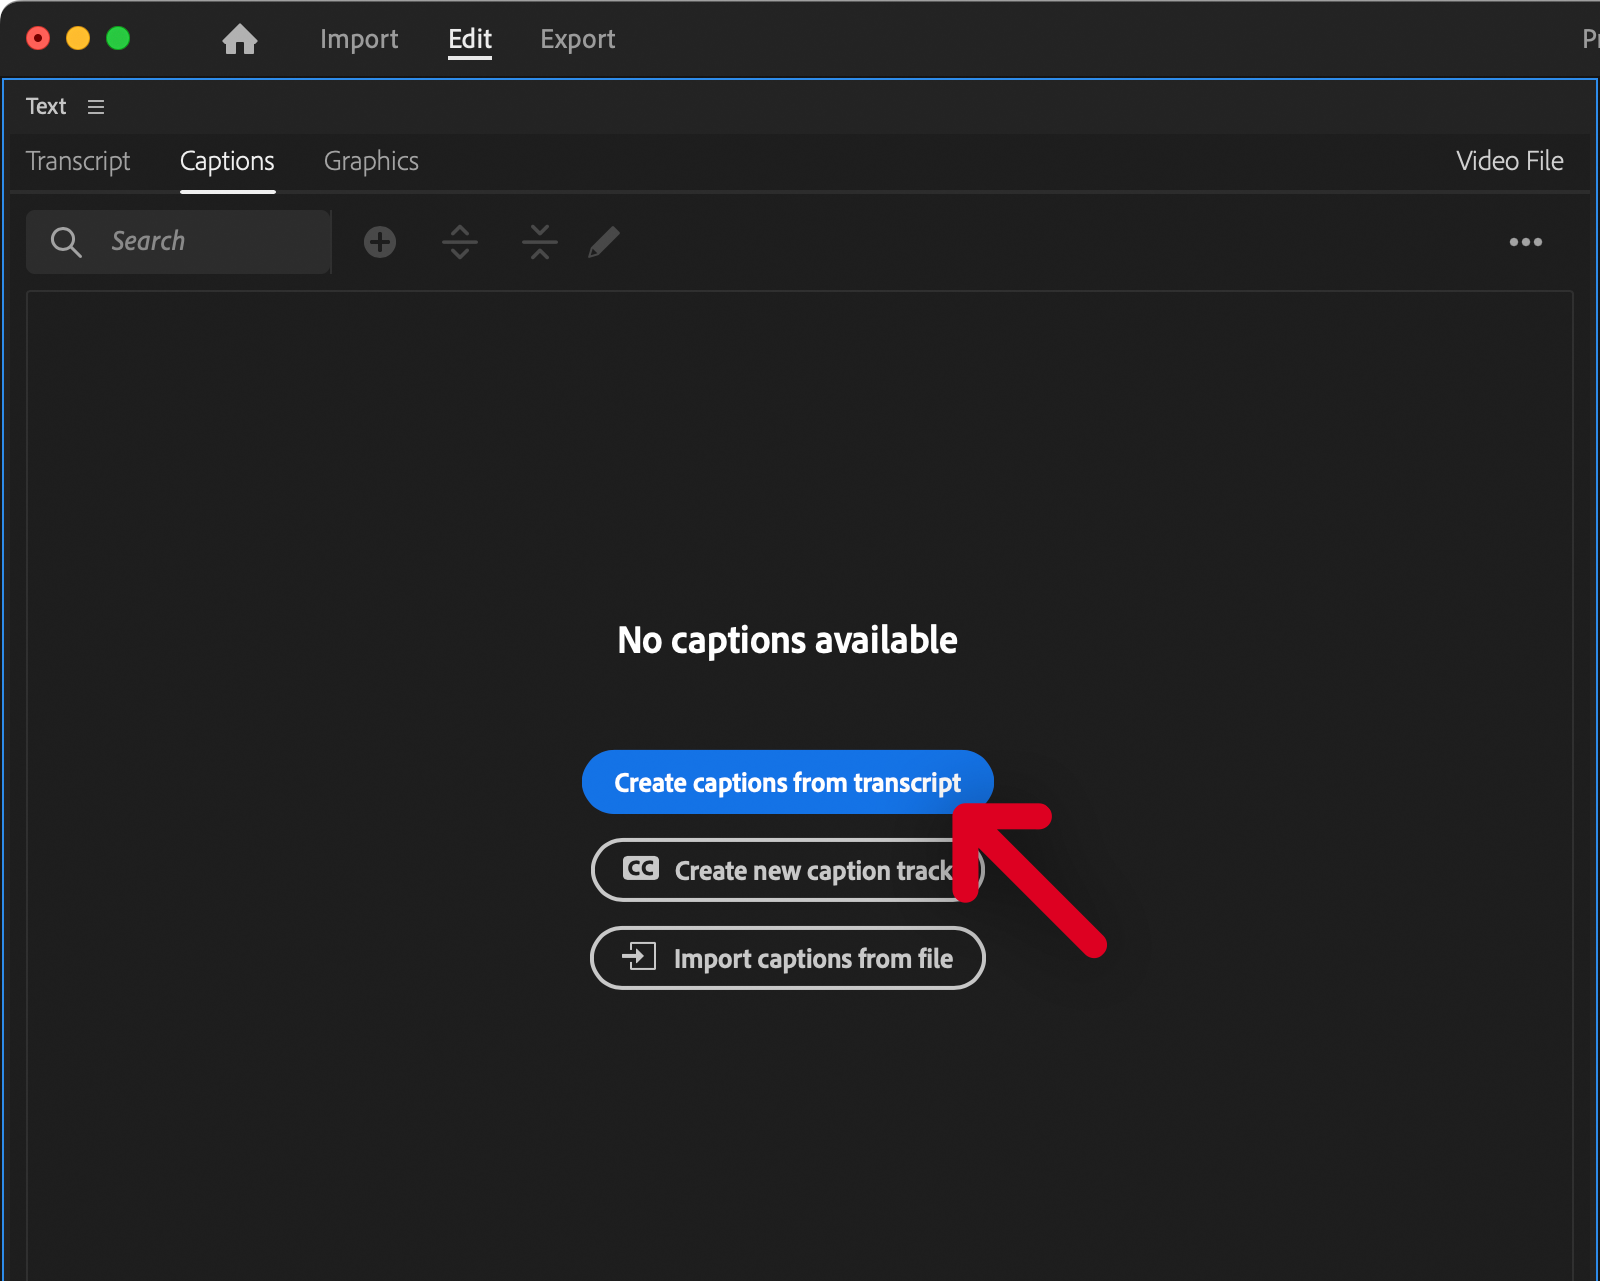Switch to the Edit workspace tab
This screenshot has height=1281, width=1600.
[470, 39]
